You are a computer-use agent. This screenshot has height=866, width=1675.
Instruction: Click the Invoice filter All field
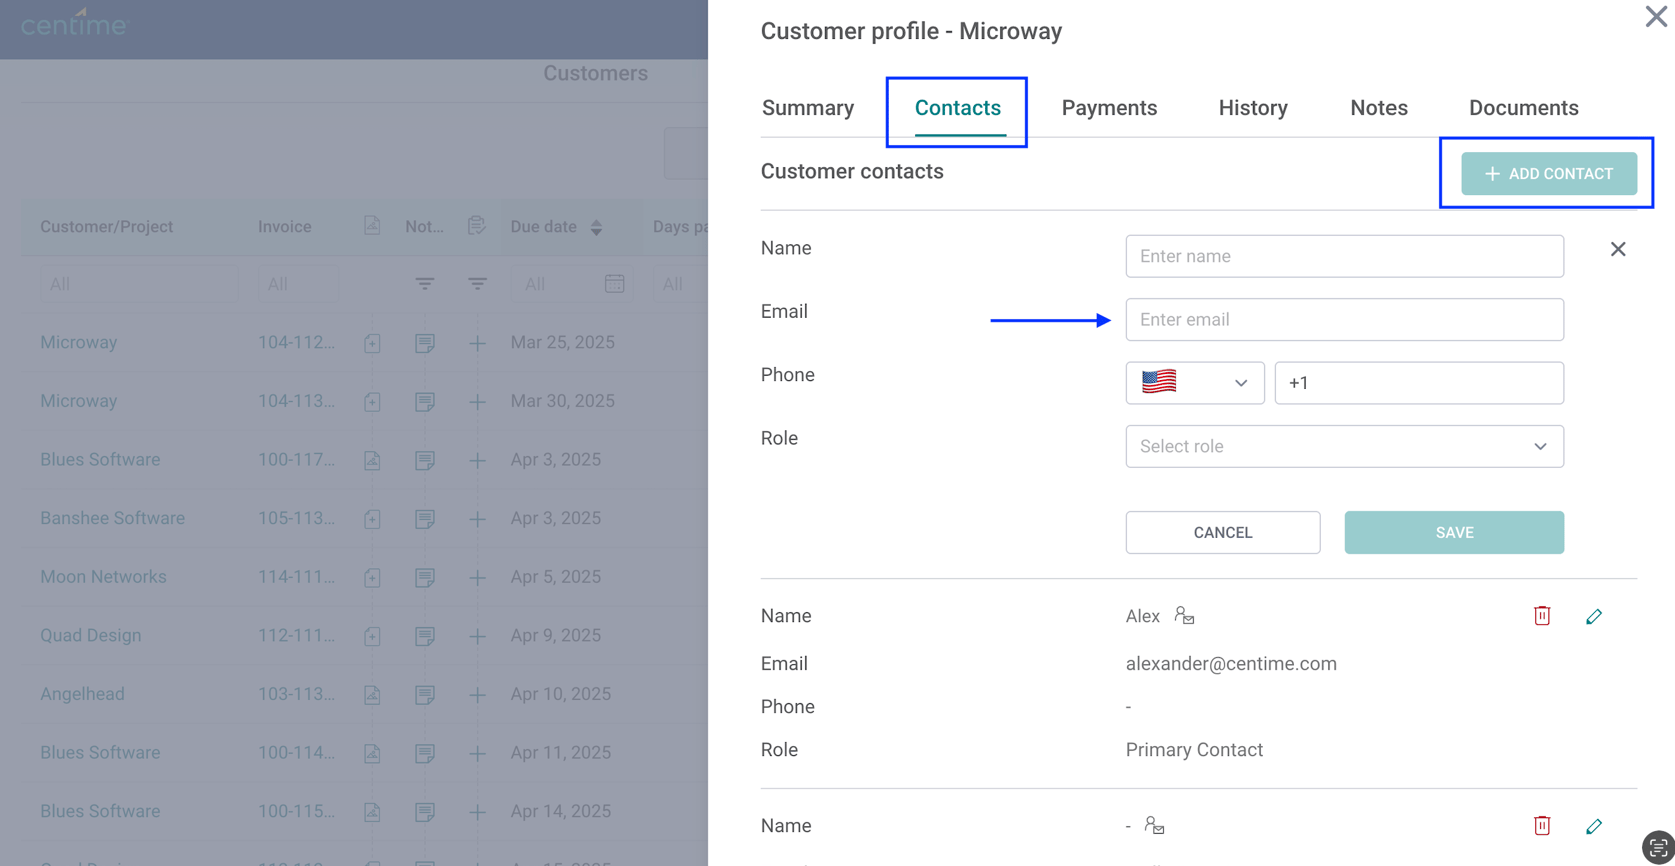point(298,284)
